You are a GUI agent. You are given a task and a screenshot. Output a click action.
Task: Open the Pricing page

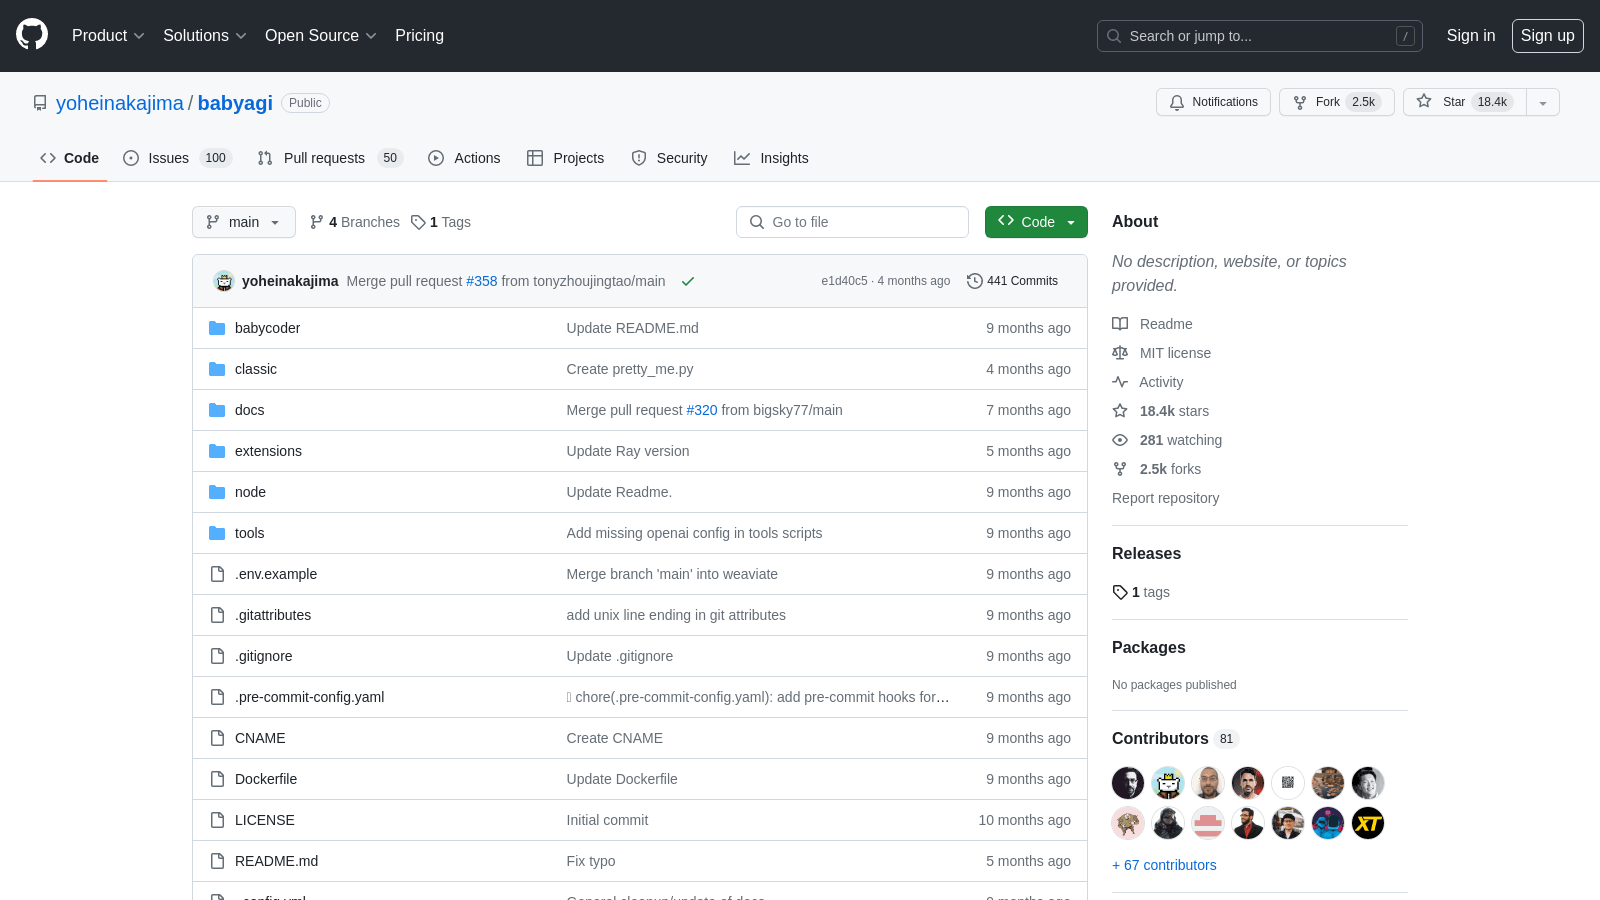click(x=419, y=35)
